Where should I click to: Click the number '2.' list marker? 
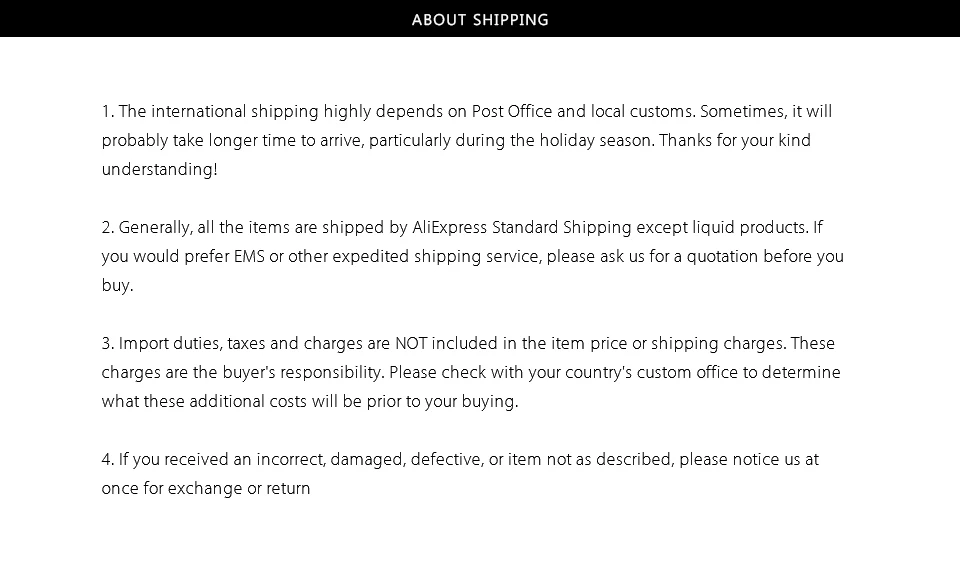point(108,227)
